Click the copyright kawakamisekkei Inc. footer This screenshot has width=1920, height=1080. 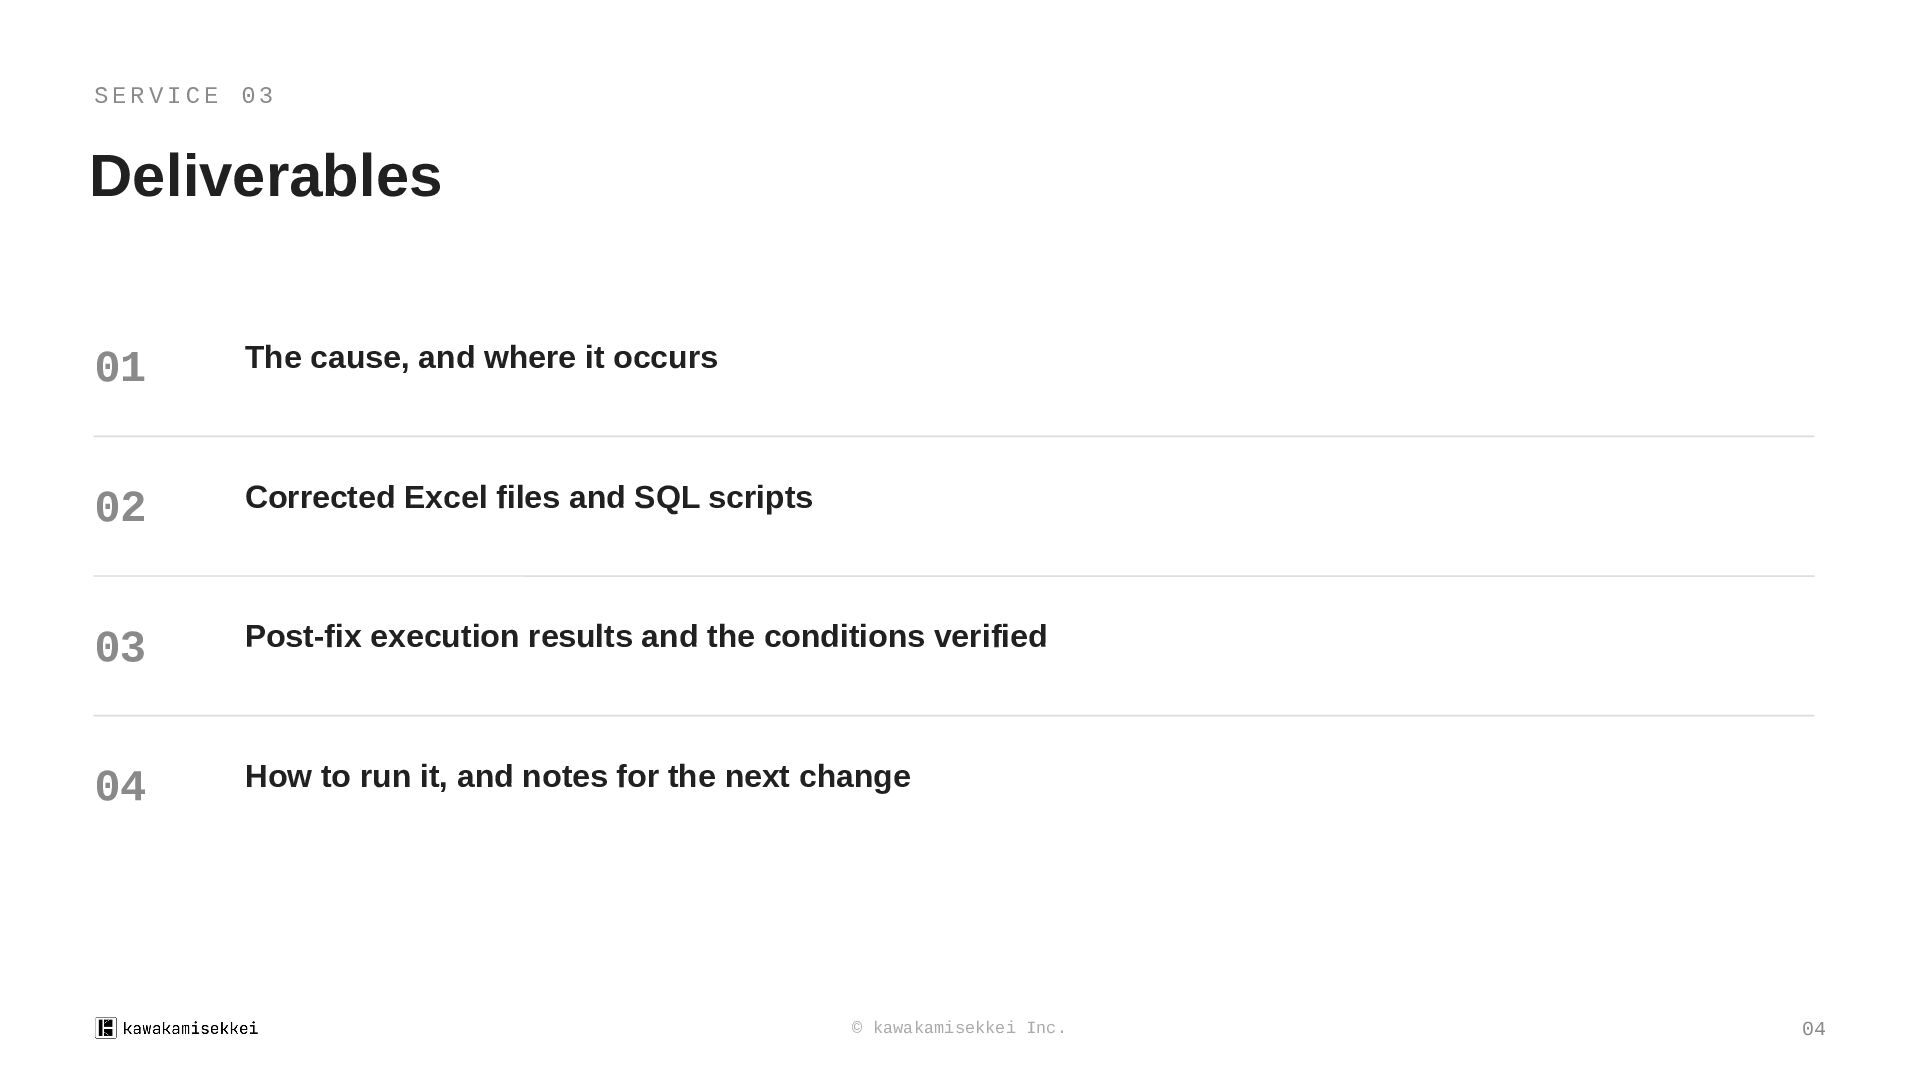(x=959, y=1028)
